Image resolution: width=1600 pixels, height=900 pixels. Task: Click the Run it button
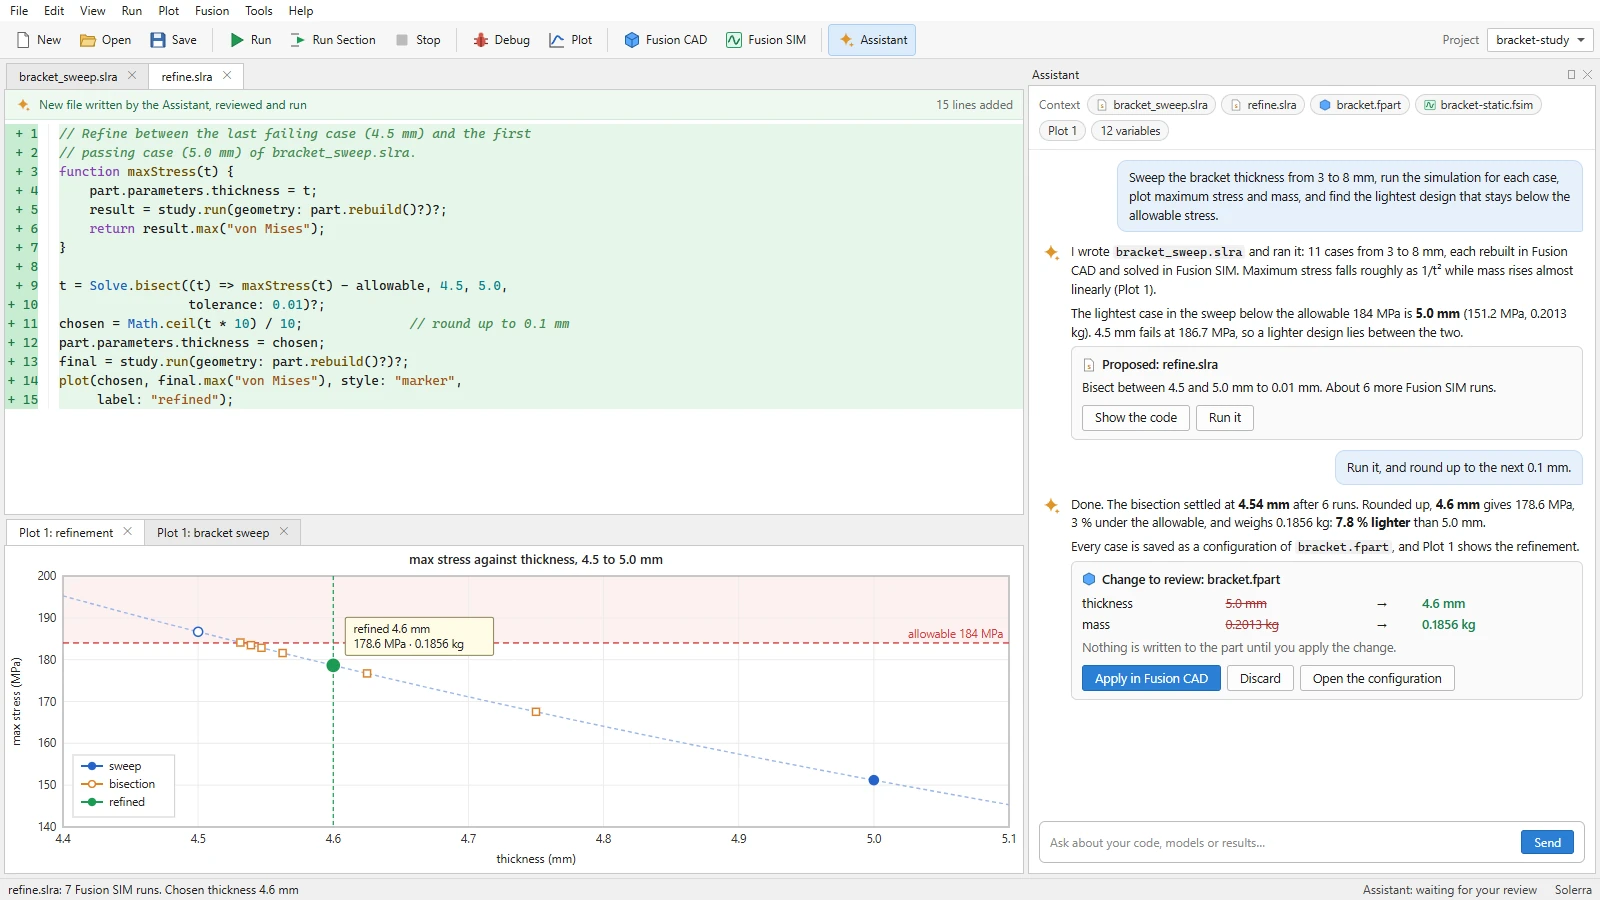pyautogui.click(x=1225, y=418)
